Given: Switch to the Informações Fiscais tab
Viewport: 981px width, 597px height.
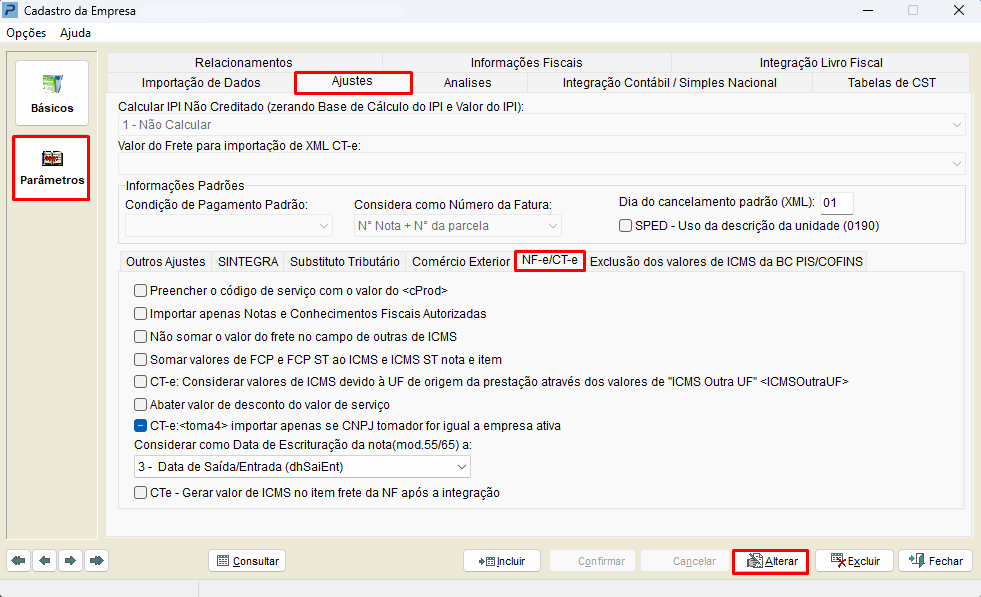Looking at the screenshot, I should coord(526,63).
